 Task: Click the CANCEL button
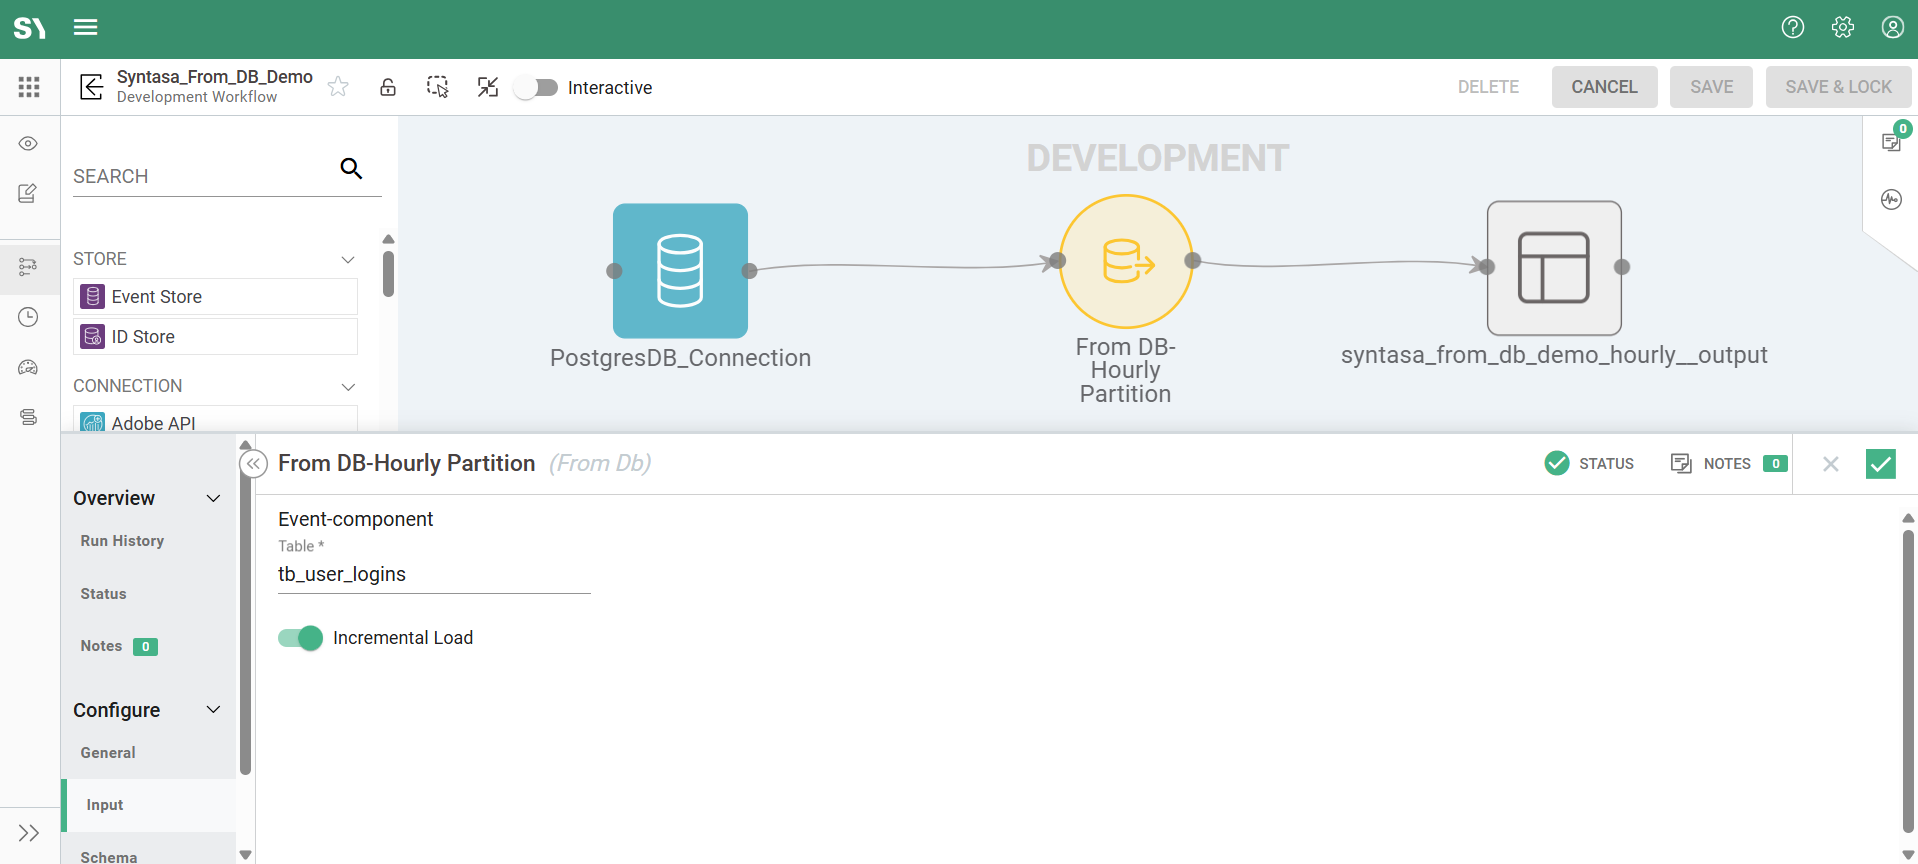pos(1604,87)
